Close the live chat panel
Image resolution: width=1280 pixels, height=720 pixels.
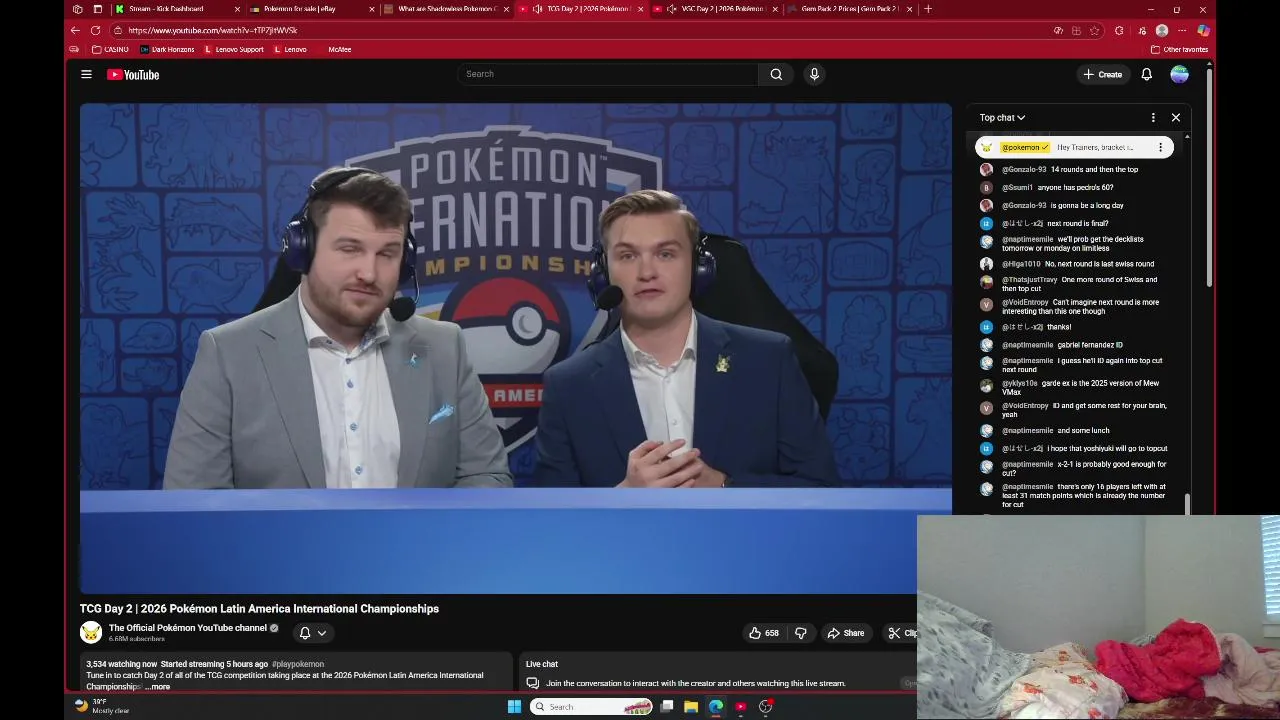click(x=1176, y=117)
